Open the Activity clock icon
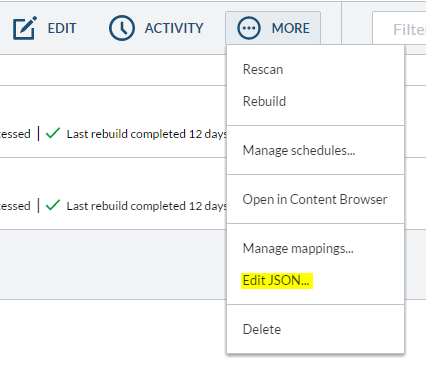This screenshot has height=371, width=426. pos(122,28)
